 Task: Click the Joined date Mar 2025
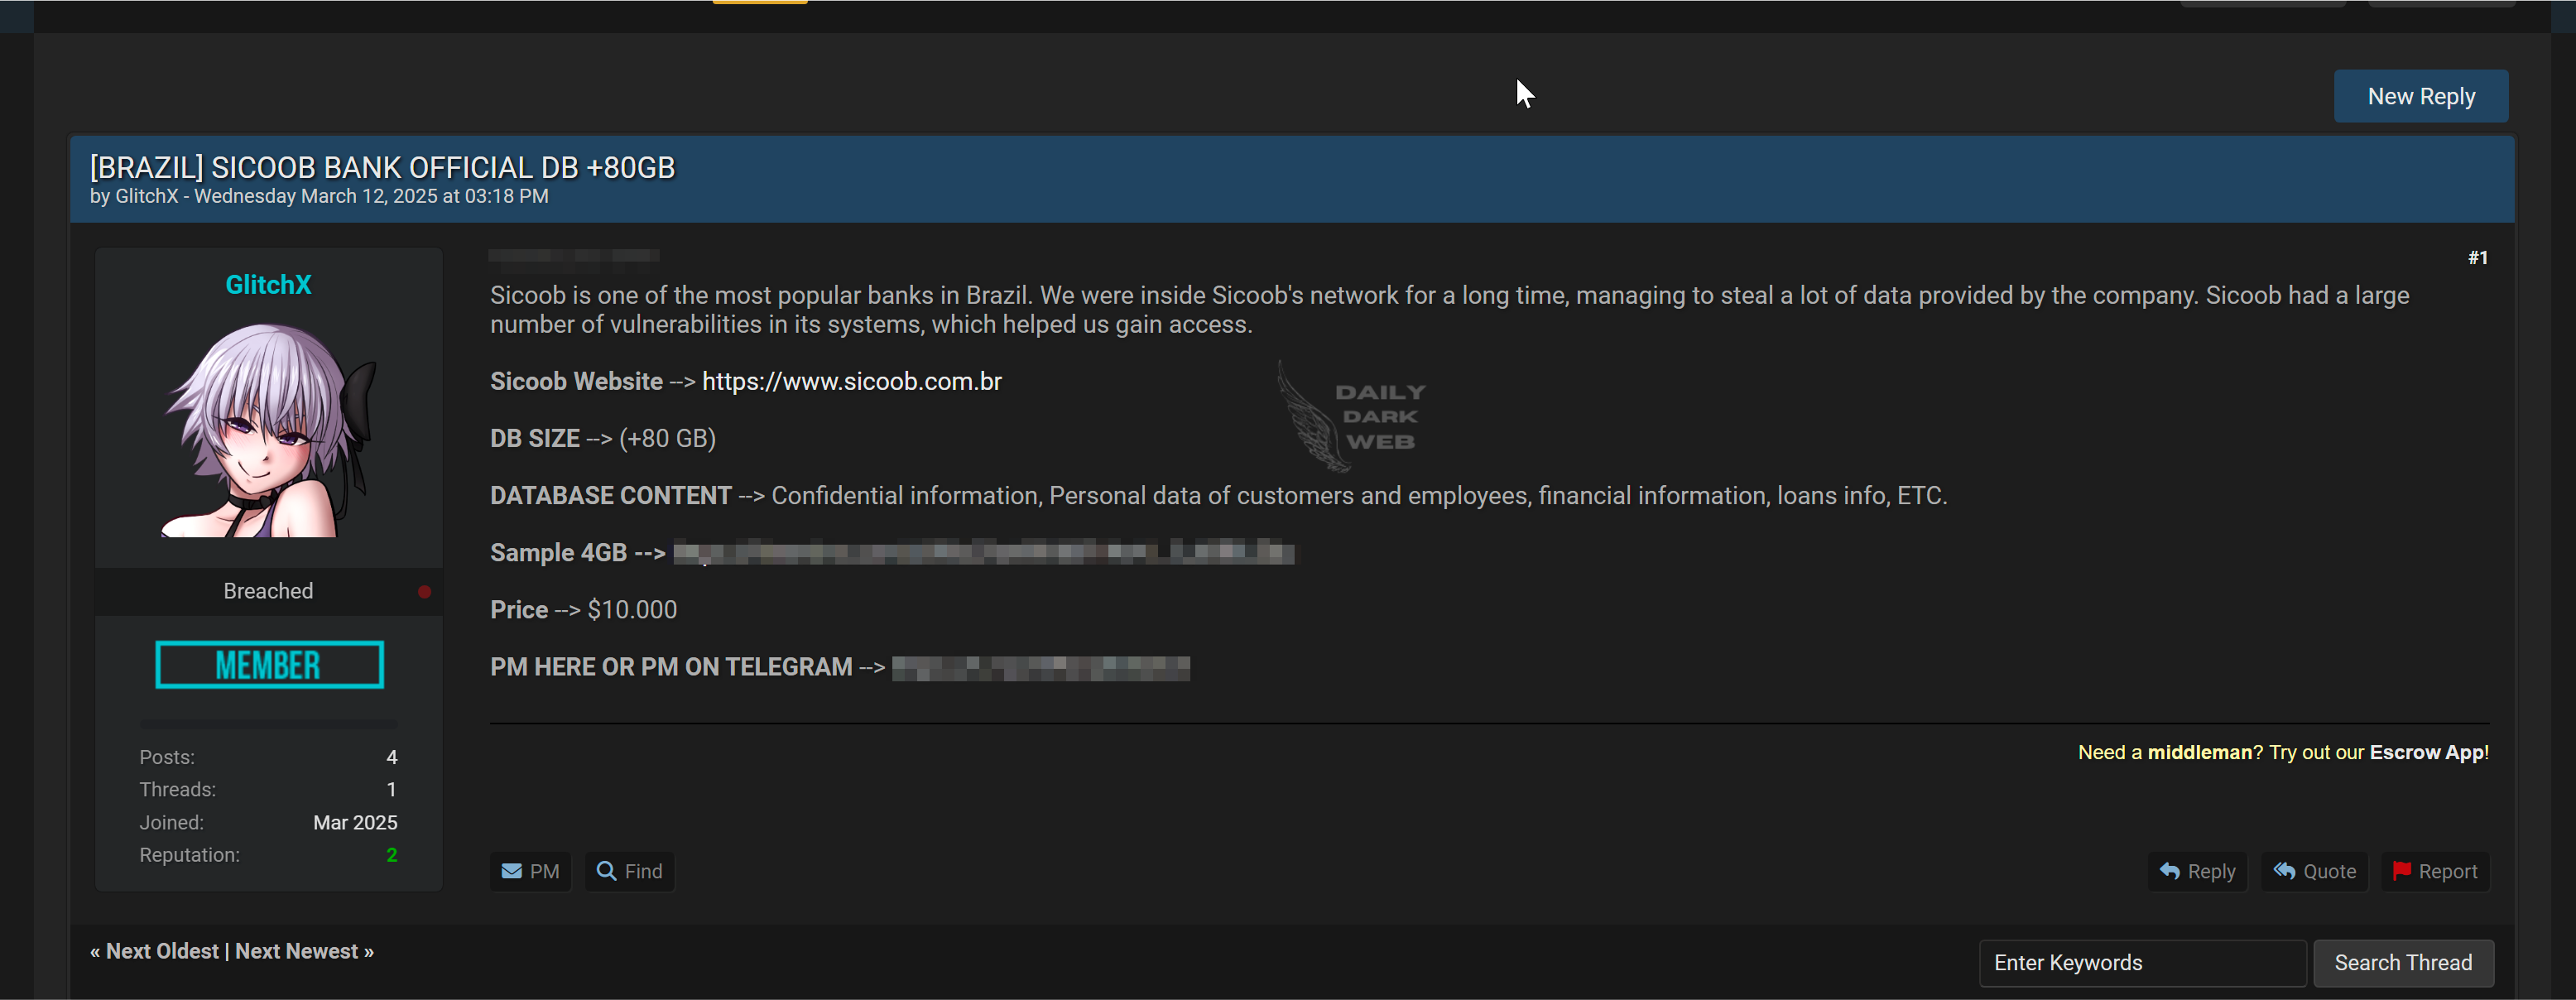tap(355, 822)
